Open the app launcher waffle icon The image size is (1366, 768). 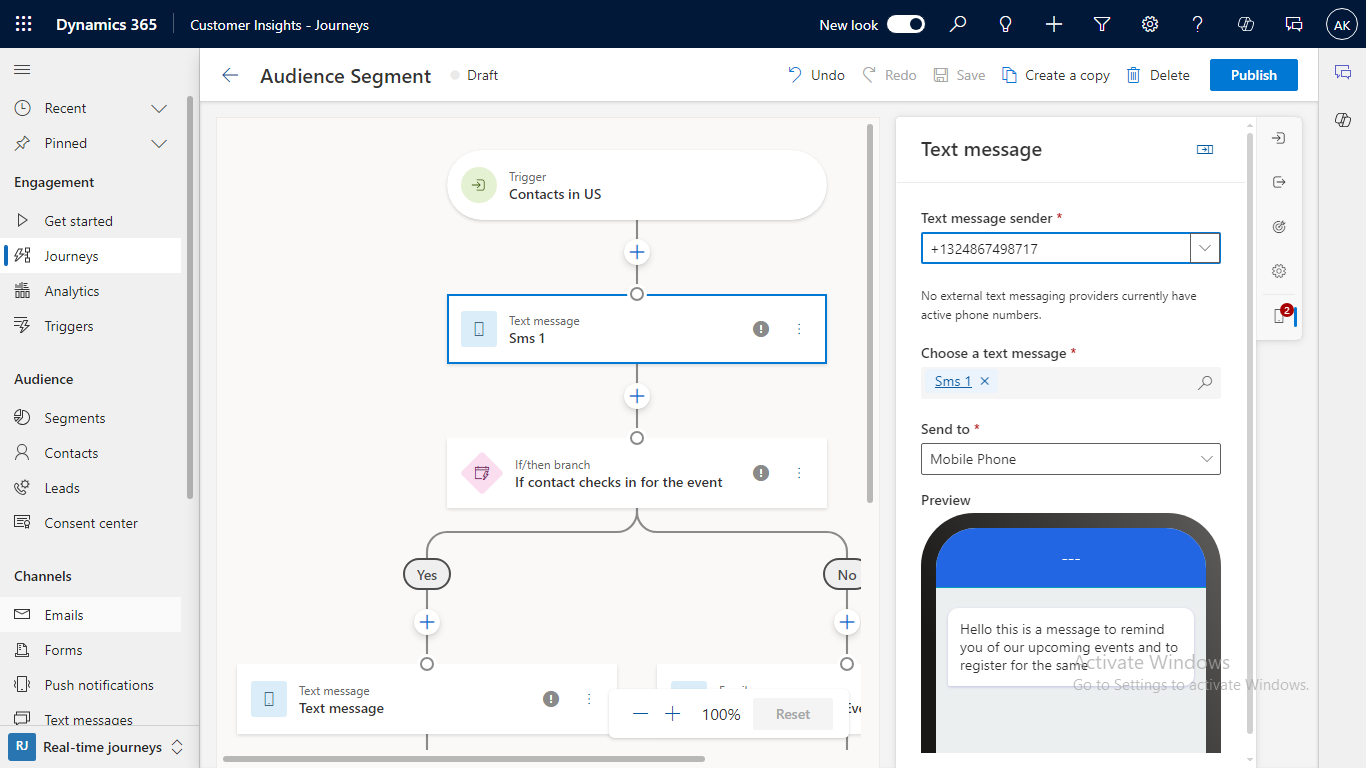tap(24, 24)
